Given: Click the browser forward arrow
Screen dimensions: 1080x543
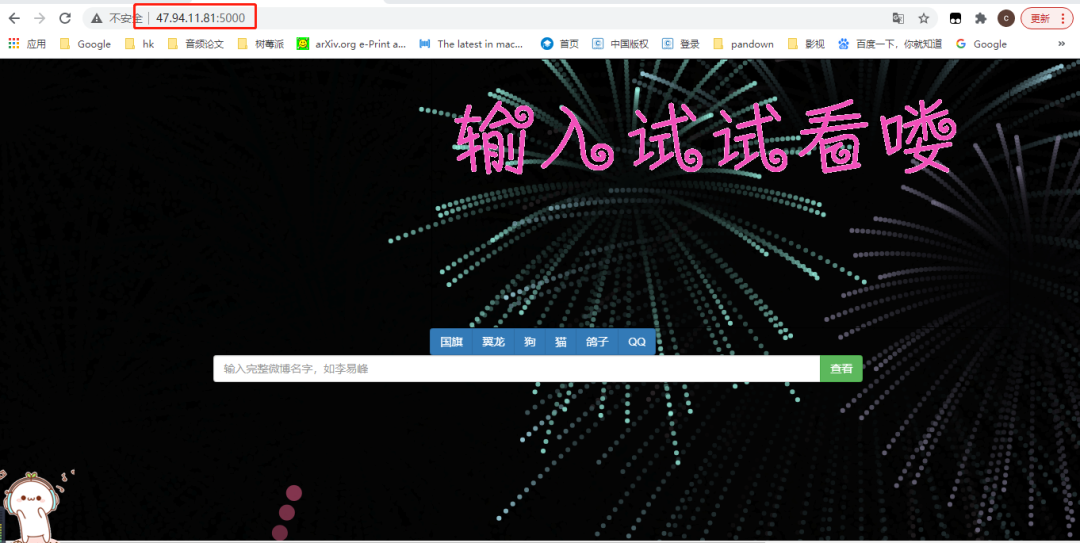Looking at the screenshot, I should pos(39,19).
